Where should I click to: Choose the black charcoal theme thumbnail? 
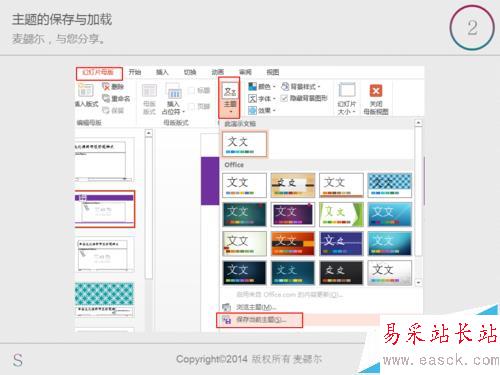coord(341,273)
